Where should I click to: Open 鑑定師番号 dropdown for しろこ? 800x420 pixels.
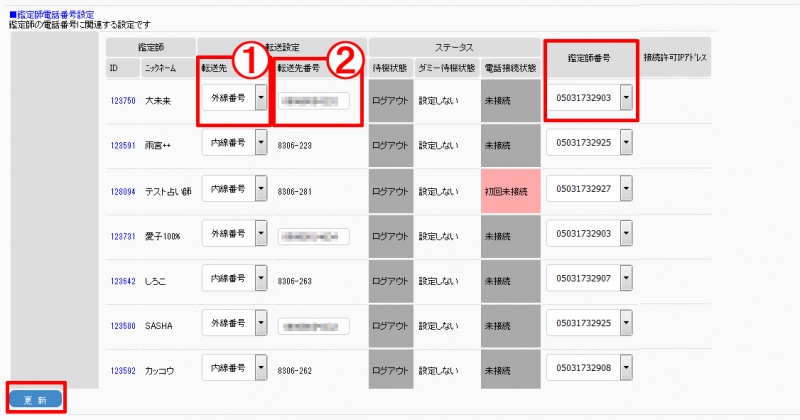tap(626, 280)
